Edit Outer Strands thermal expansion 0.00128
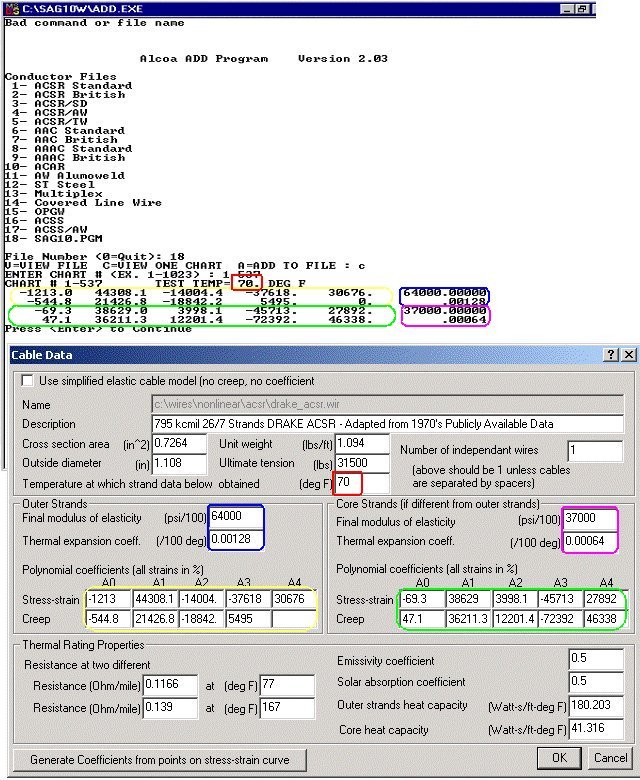 click(236, 539)
